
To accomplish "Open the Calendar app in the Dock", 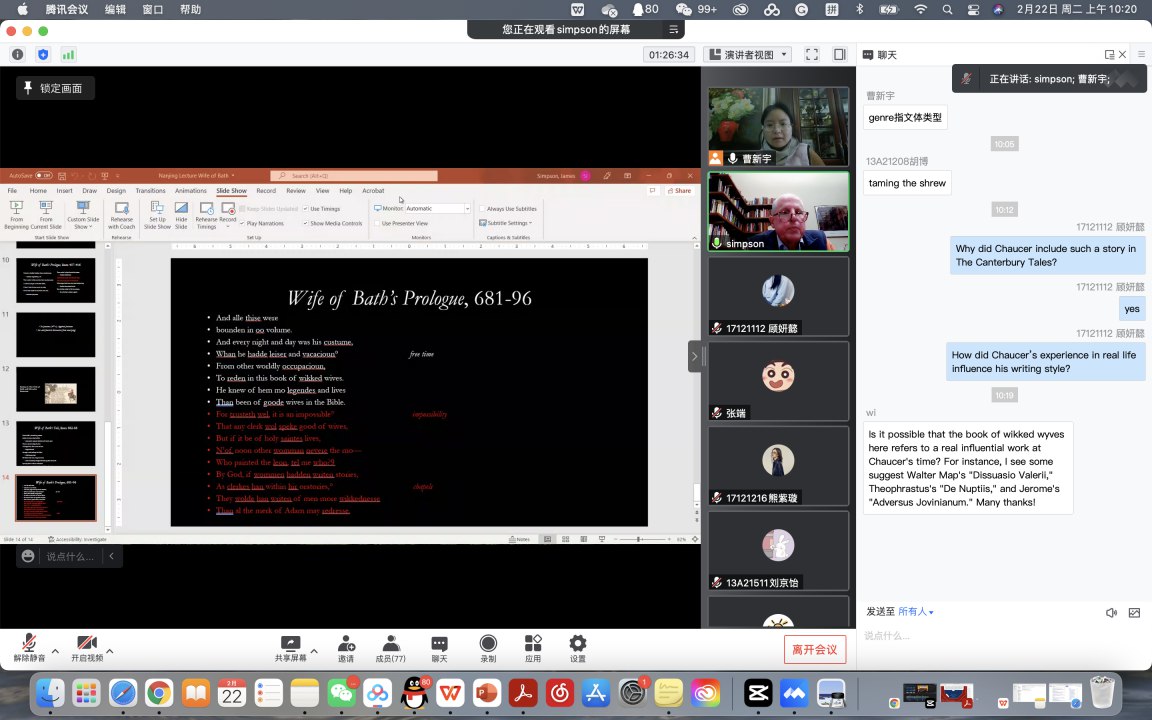I will (232, 693).
